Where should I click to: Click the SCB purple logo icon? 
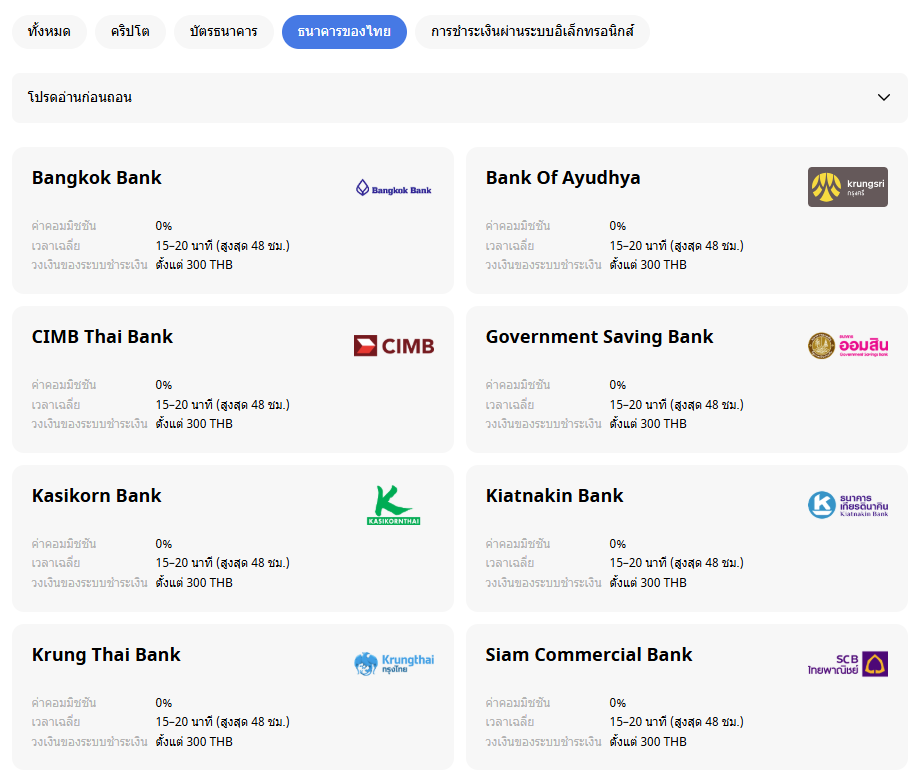(847, 664)
